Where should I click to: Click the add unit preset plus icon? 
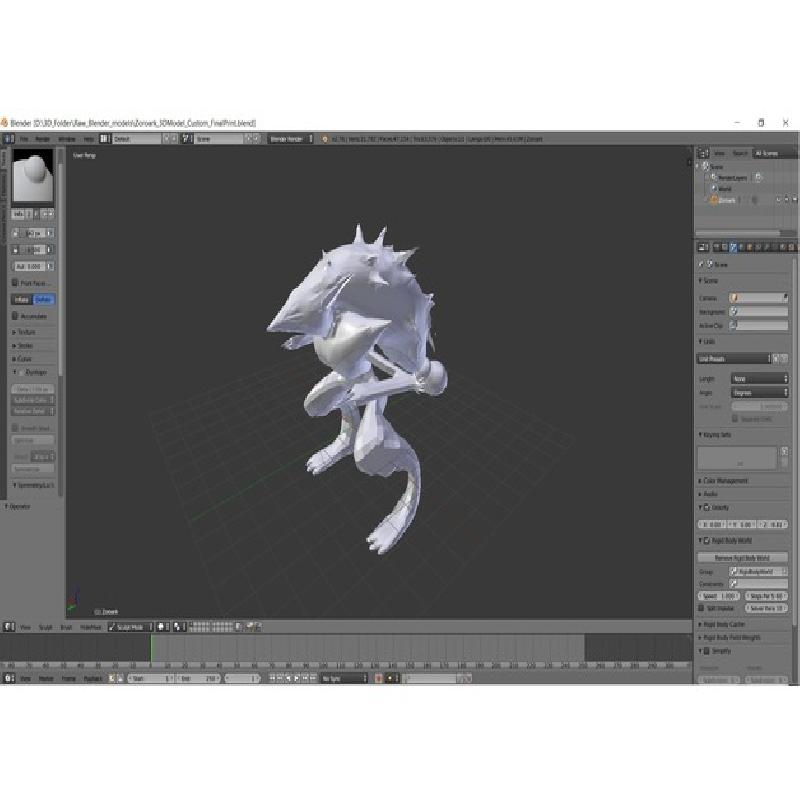point(776,359)
